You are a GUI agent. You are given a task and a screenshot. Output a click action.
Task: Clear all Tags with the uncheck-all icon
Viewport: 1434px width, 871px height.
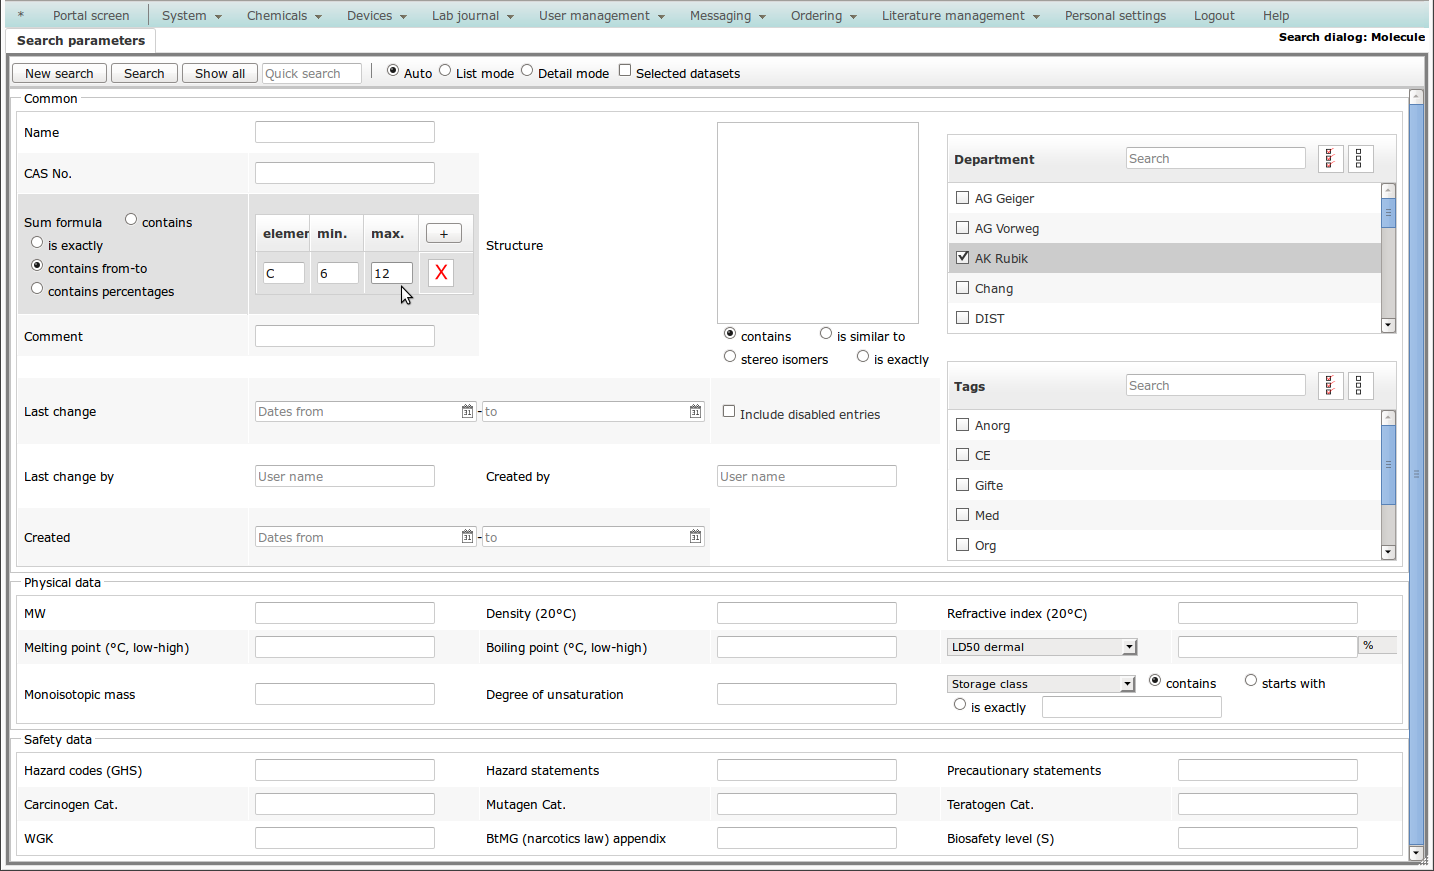click(1360, 386)
